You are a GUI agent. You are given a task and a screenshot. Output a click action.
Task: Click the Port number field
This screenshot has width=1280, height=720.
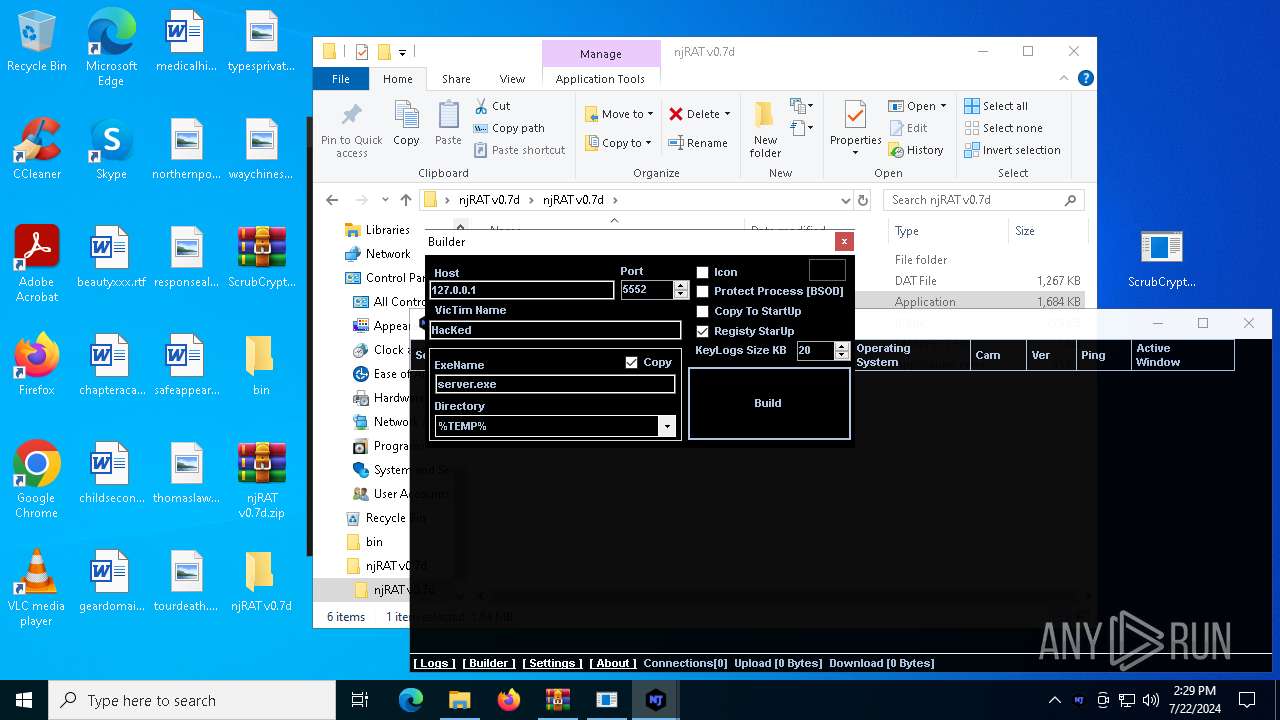tap(647, 290)
